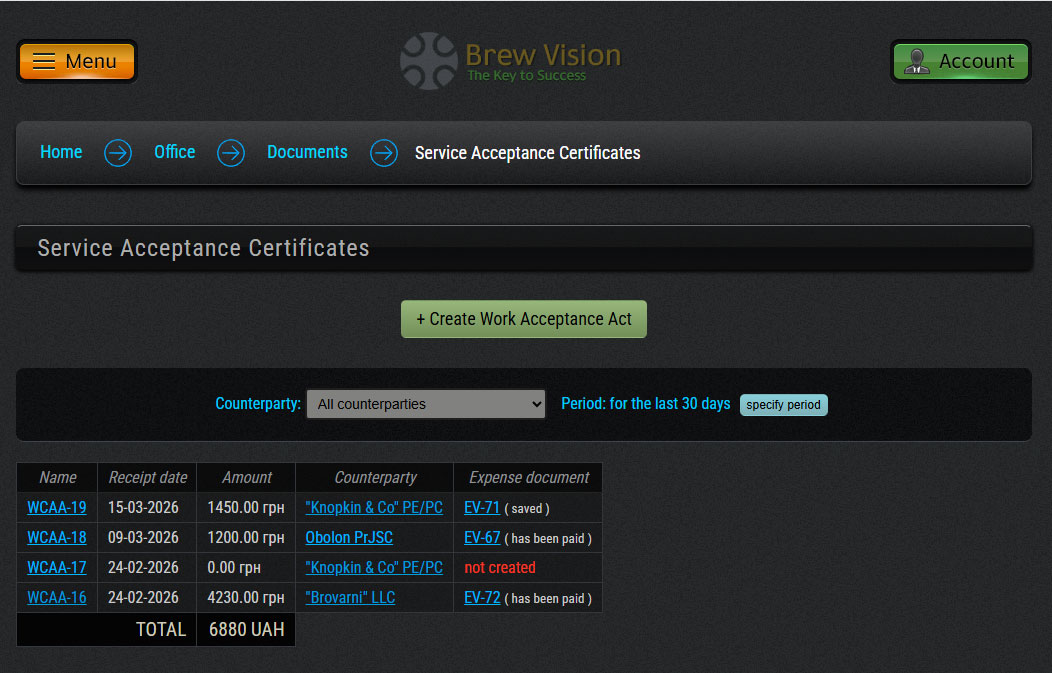
Task: Click the arrow icon after Home
Action: tap(118, 153)
